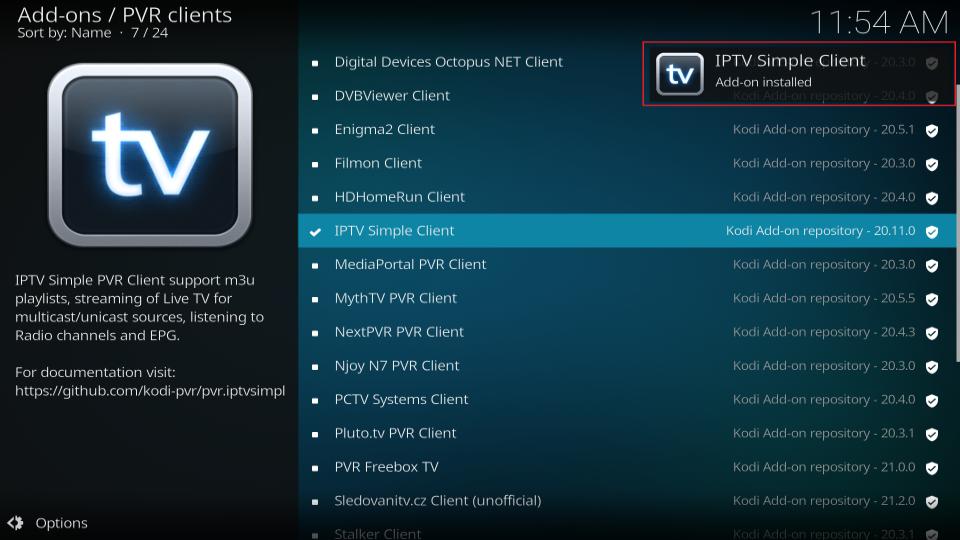The height and width of the screenshot is (540, 960).
Task: Open the highlighted IPTV Simple Client entry
Action: pyautogui.click(x=627, y=230)
